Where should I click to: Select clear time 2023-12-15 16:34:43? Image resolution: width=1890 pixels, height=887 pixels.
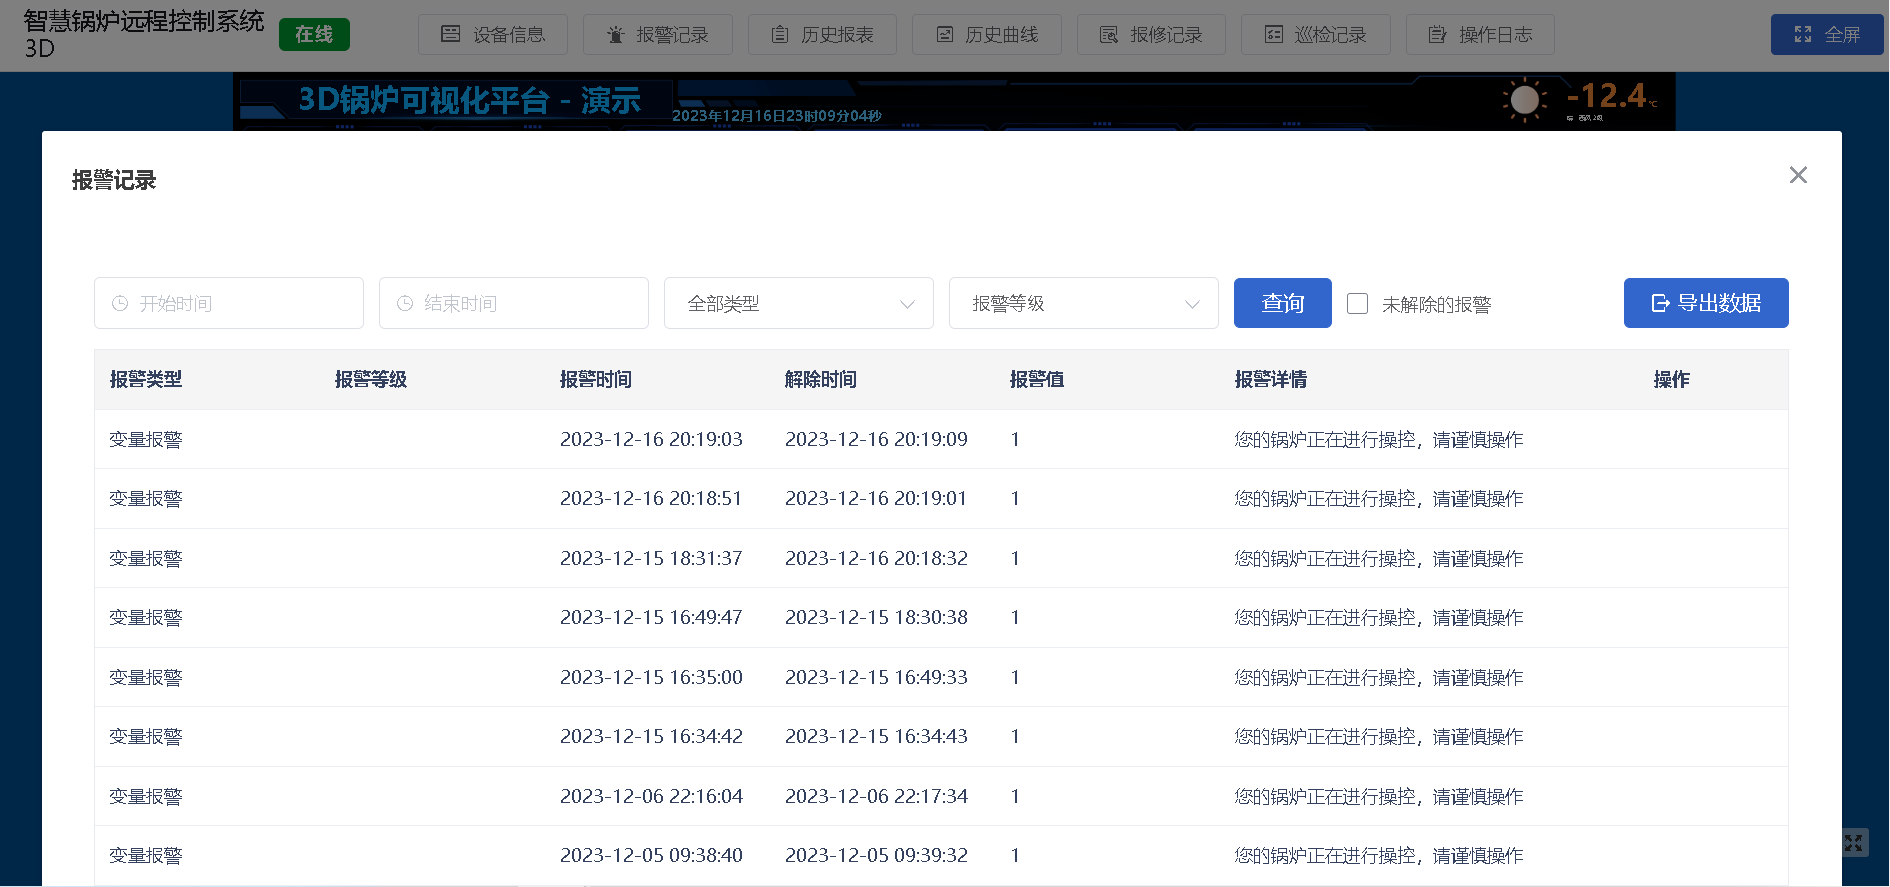(x=876, y=737)
